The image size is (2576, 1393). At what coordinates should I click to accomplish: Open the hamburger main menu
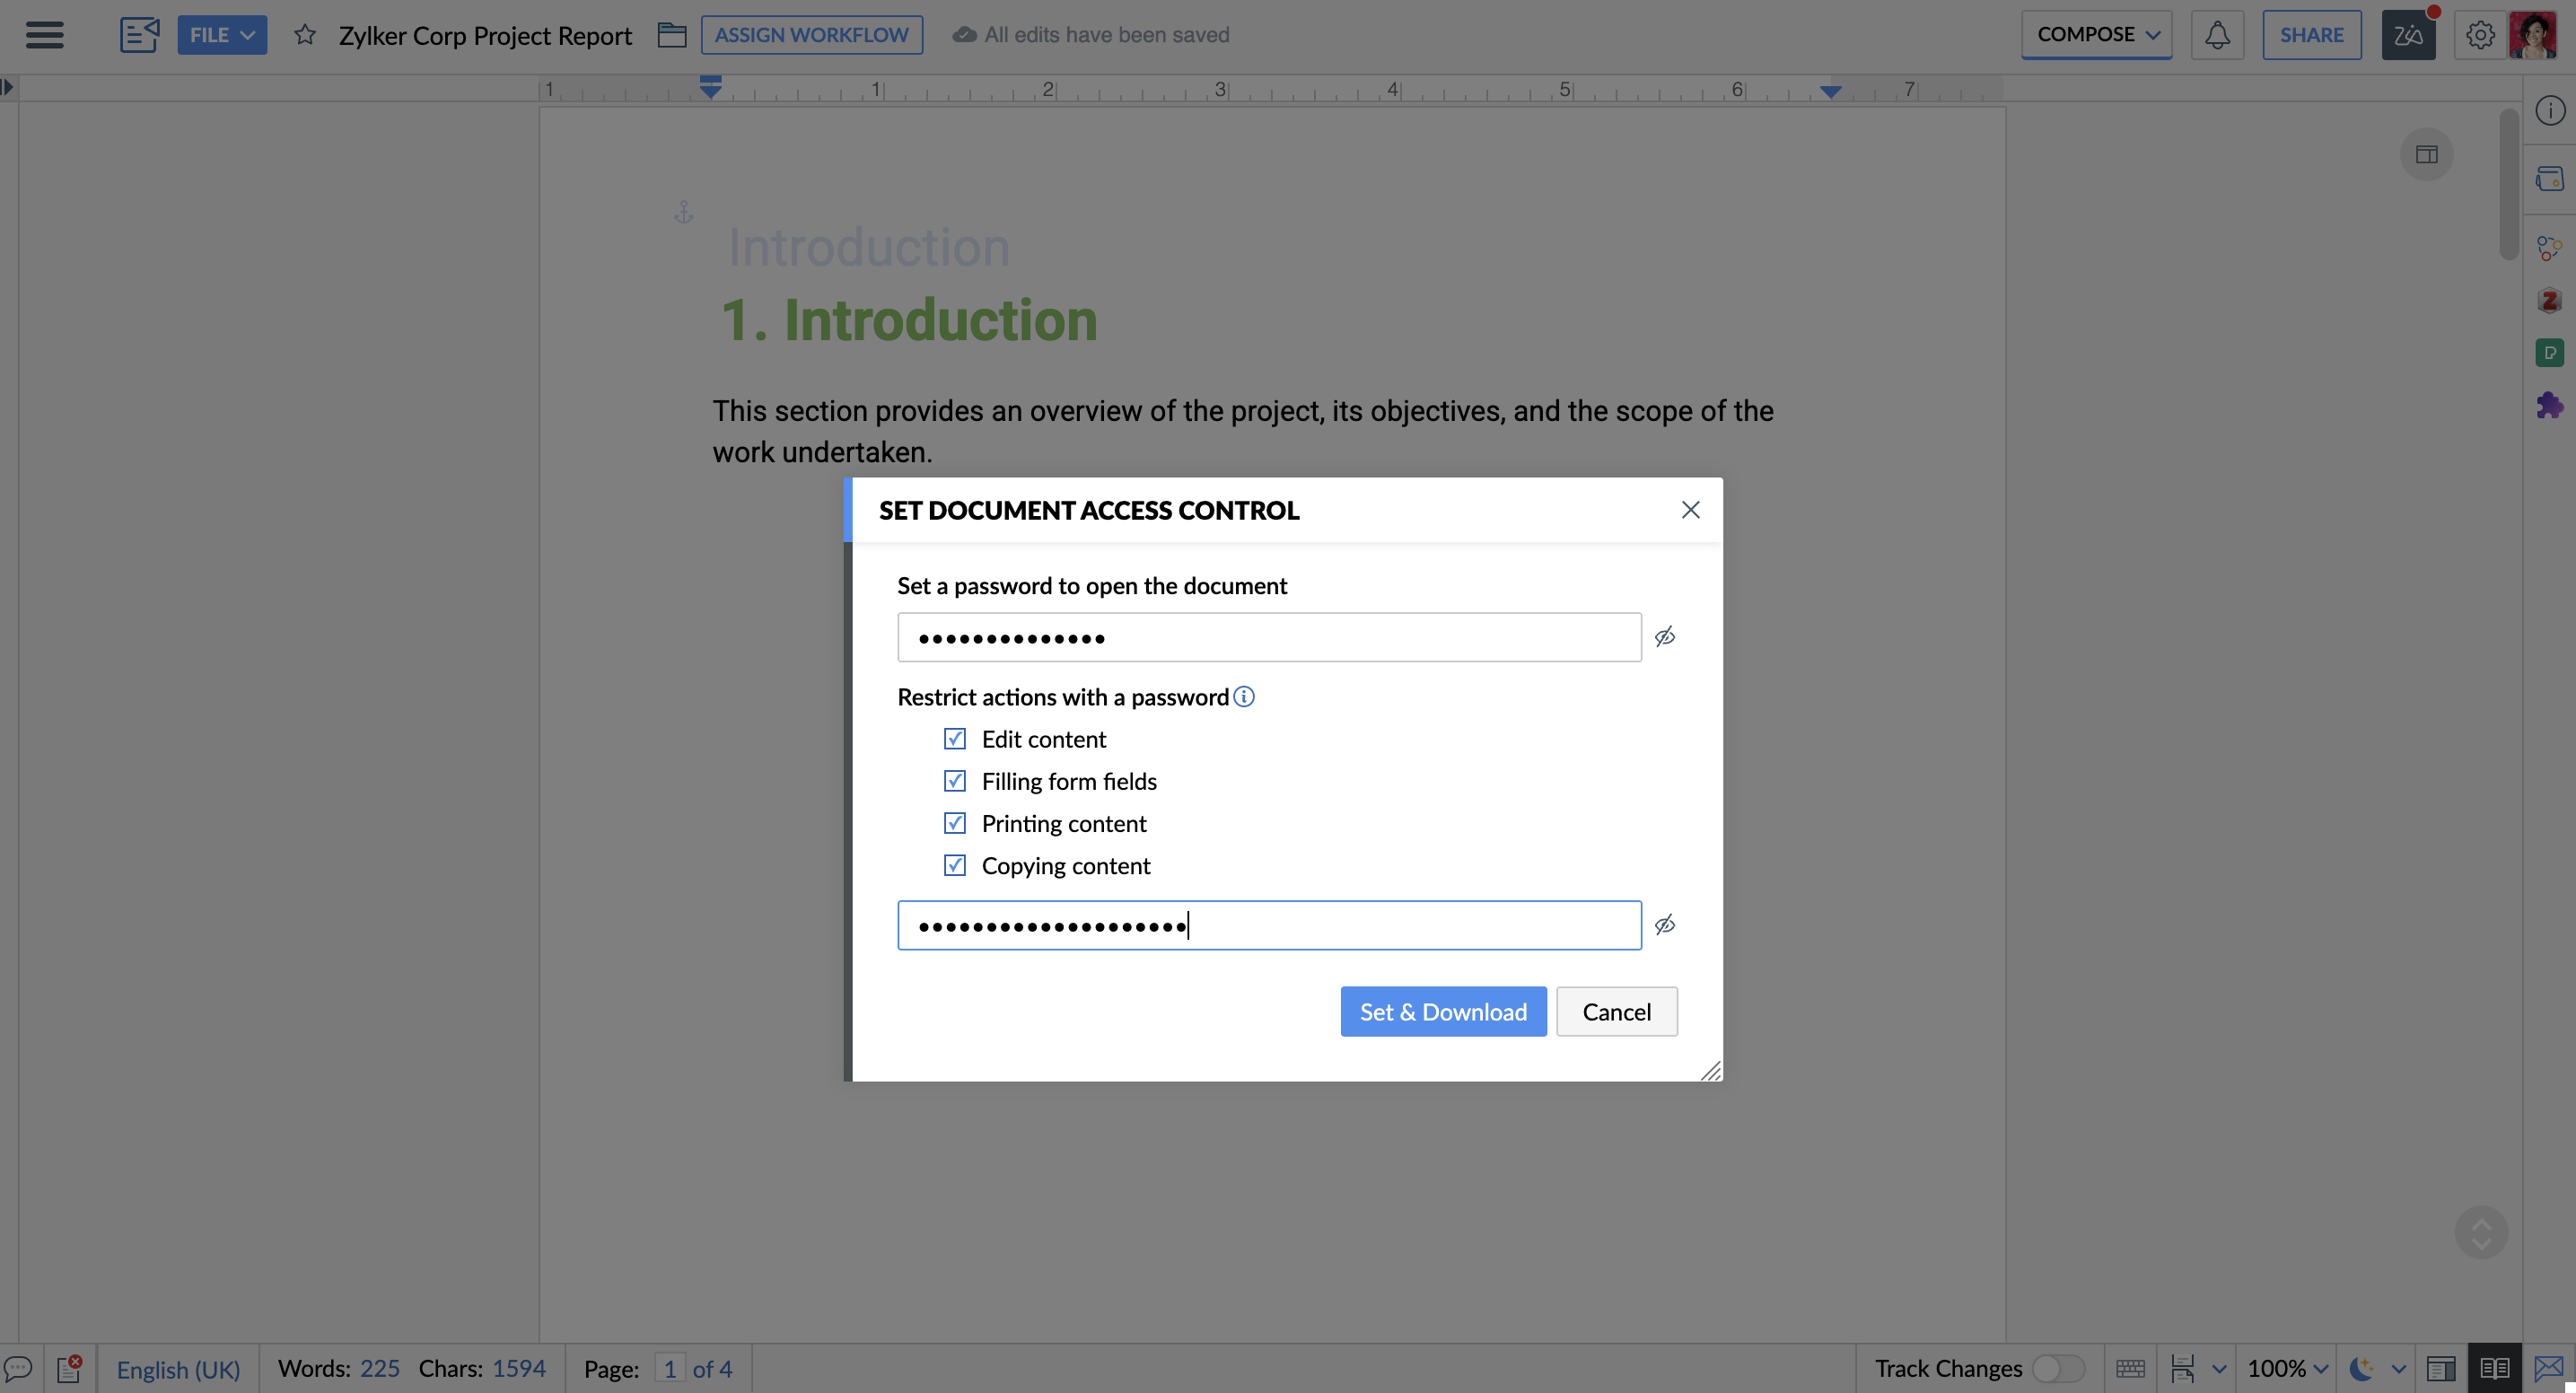click(44, 35)
